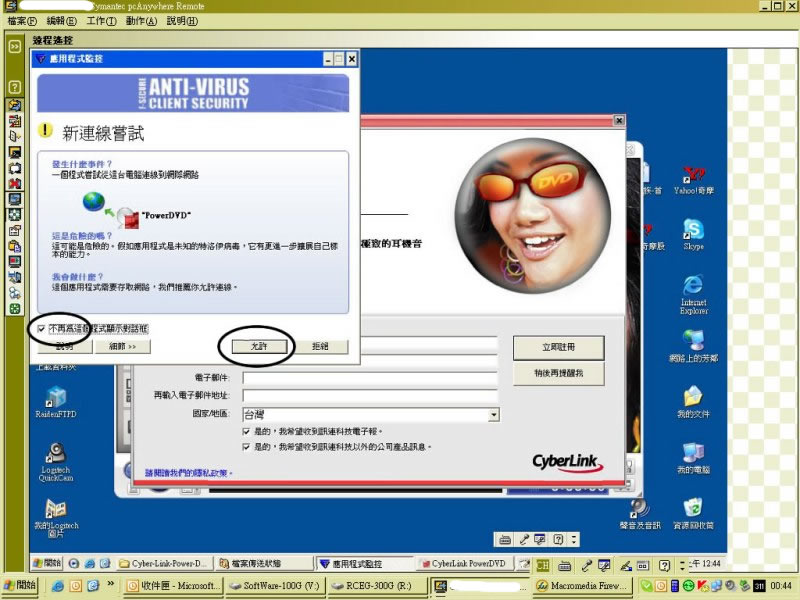Open the RaidenFTPD desktop icon
The height and width of the screenshot is (600, 800).
pyautogui.click(x=56, y=403)
